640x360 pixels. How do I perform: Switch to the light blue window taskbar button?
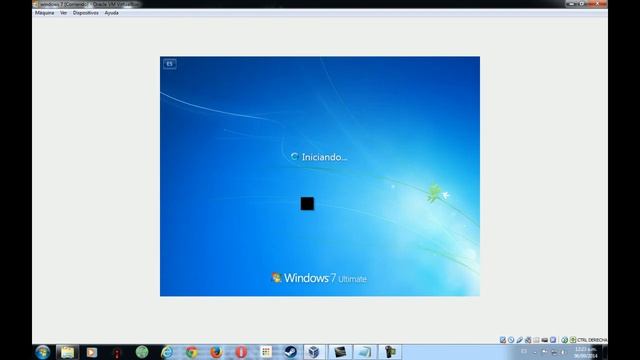point(364,352)
